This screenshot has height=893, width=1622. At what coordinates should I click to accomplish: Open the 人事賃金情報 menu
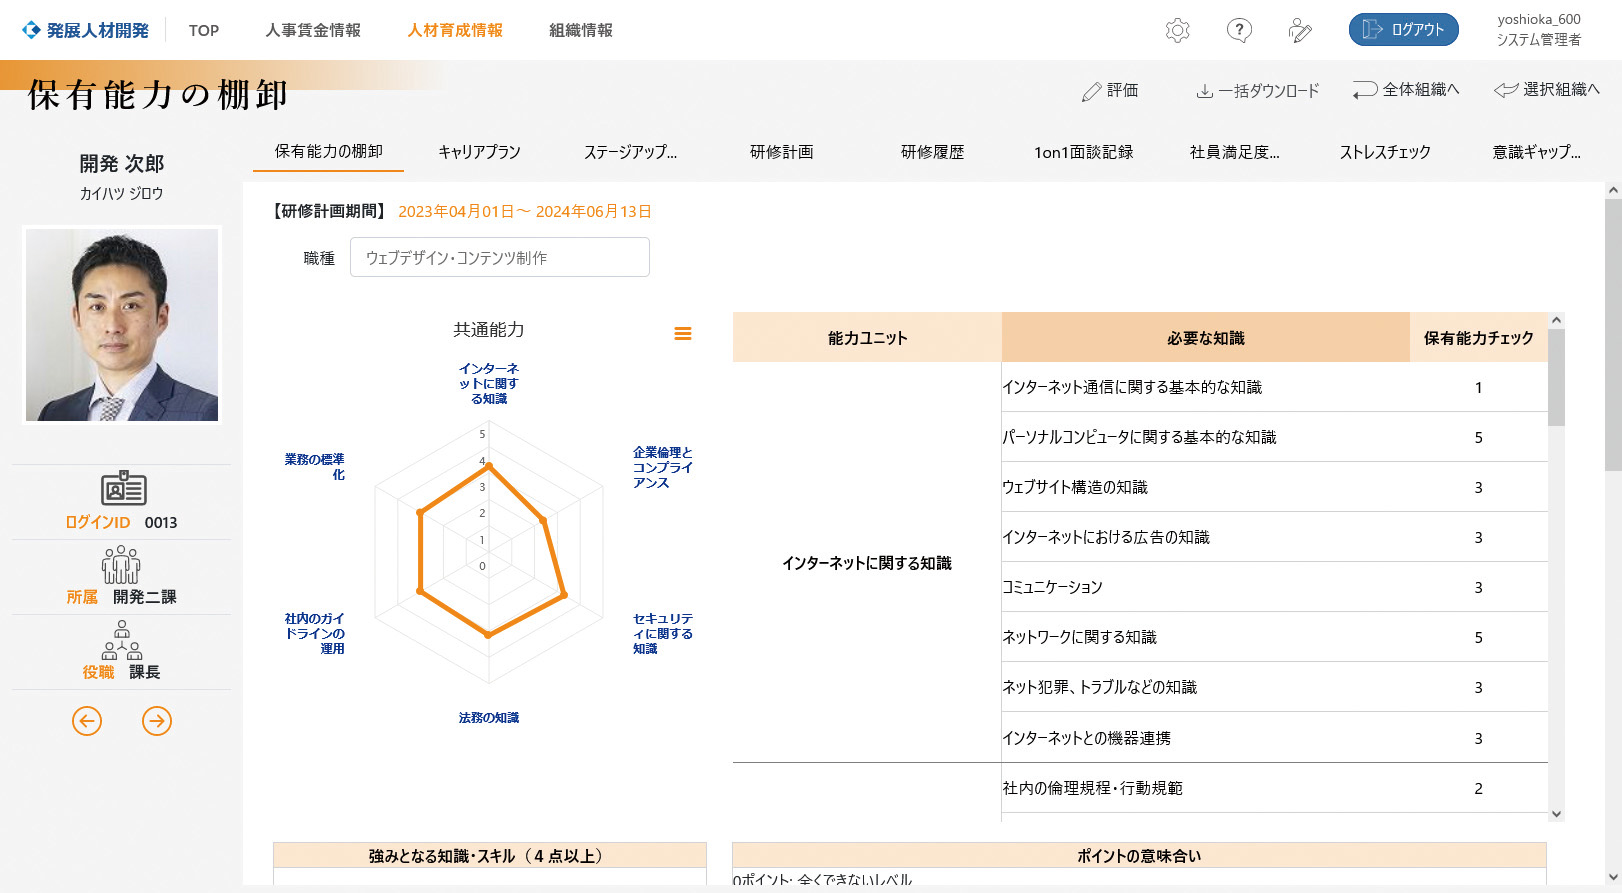[x=313, y=30]
